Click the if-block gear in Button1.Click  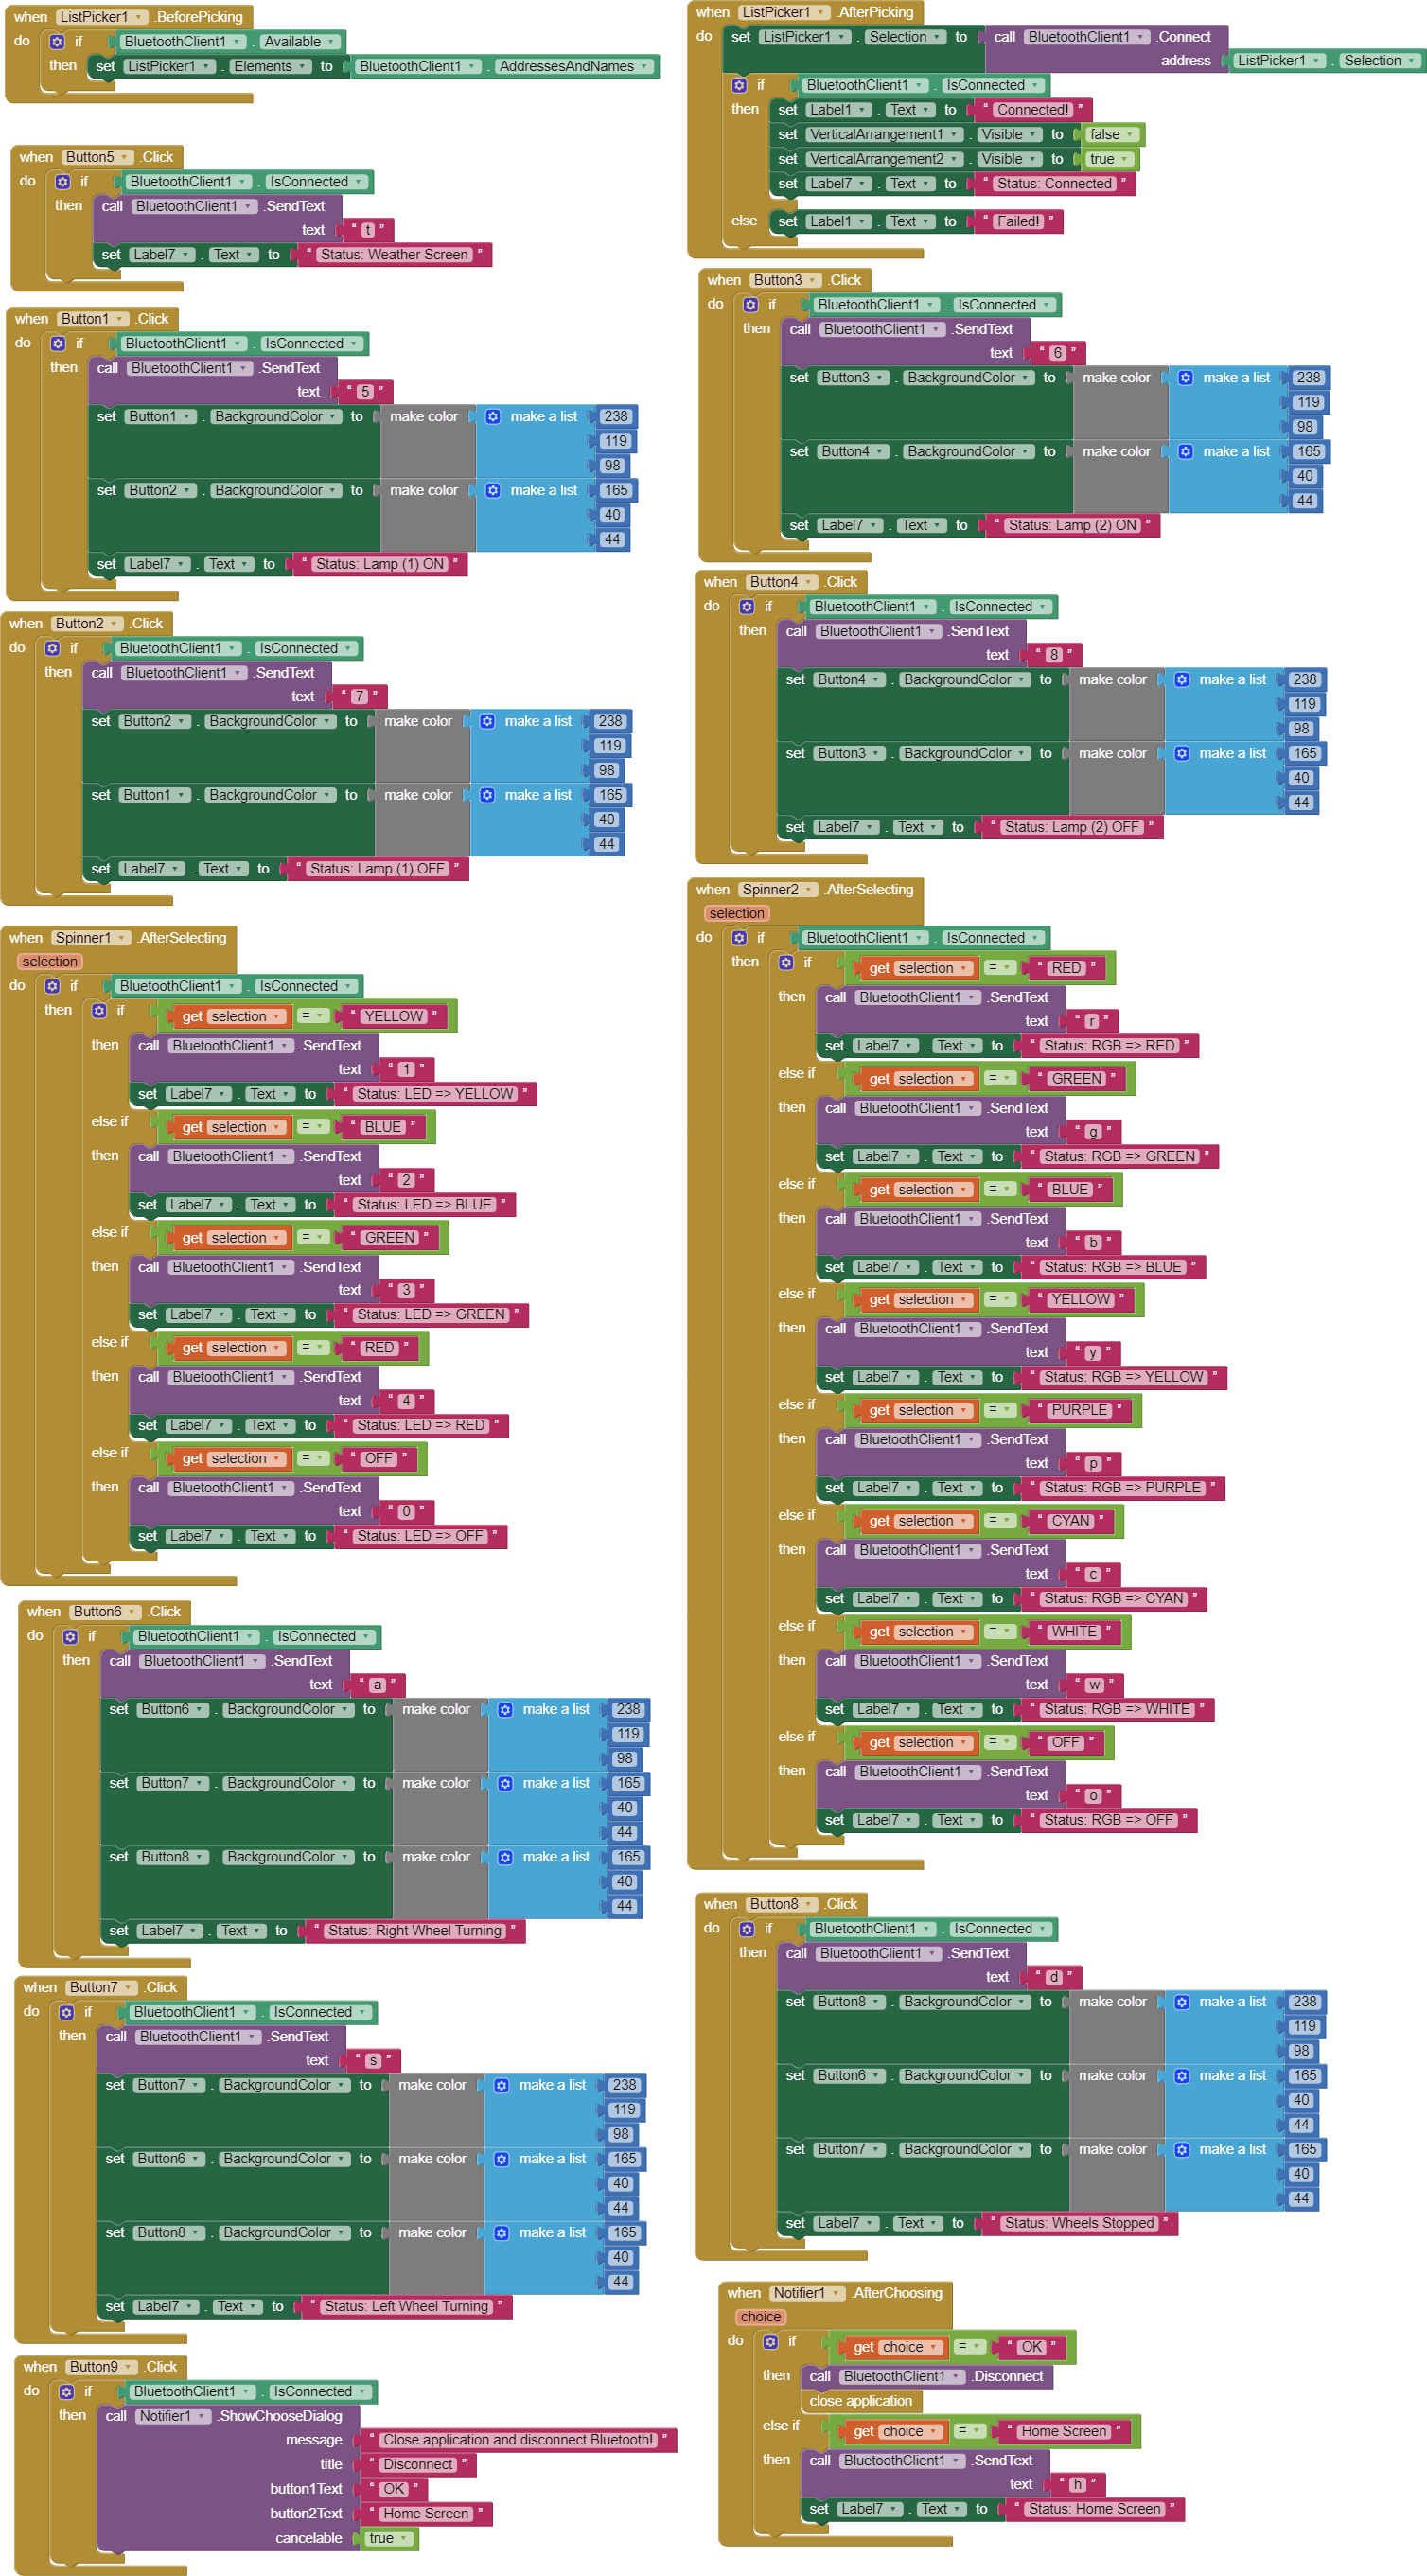point(58,344)
